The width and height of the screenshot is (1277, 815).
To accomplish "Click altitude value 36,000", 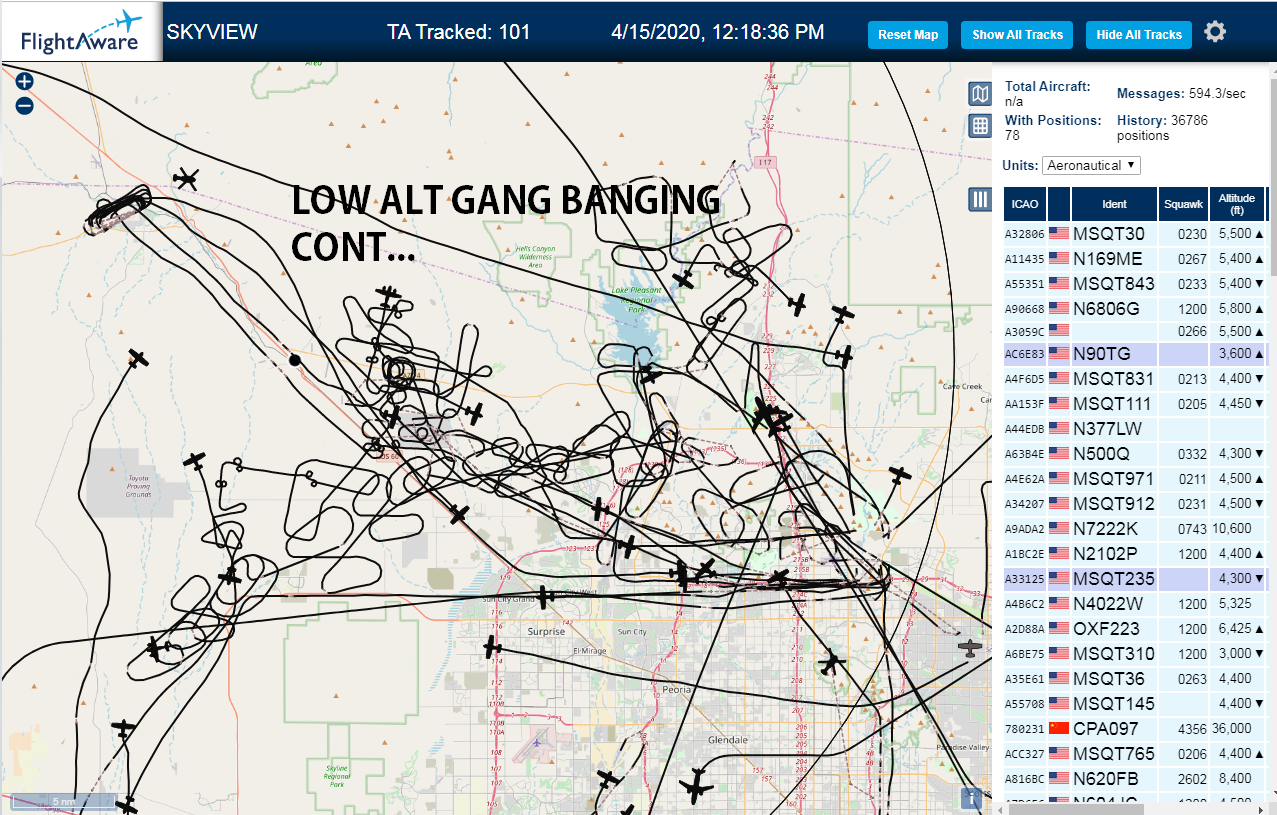I will tap(1233, 729).
